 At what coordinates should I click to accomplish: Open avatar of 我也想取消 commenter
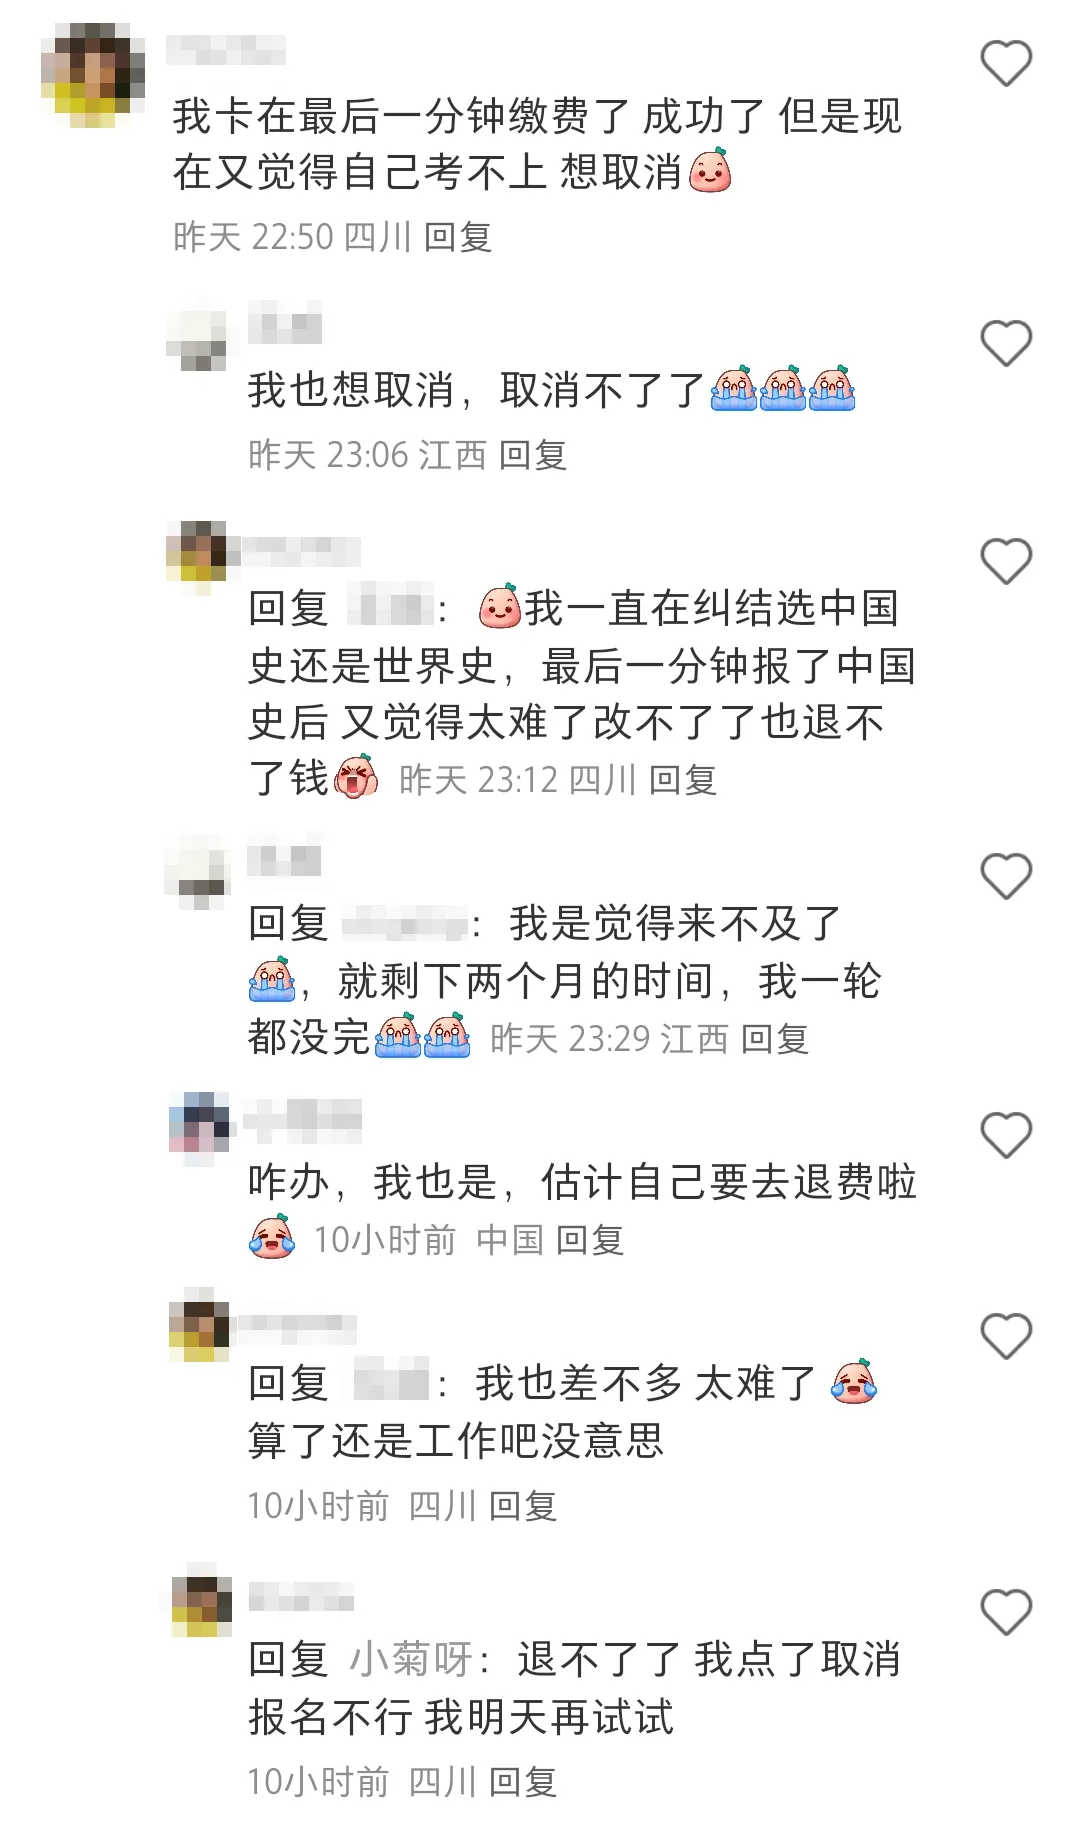pyautogui.click(x=196, y=335)
